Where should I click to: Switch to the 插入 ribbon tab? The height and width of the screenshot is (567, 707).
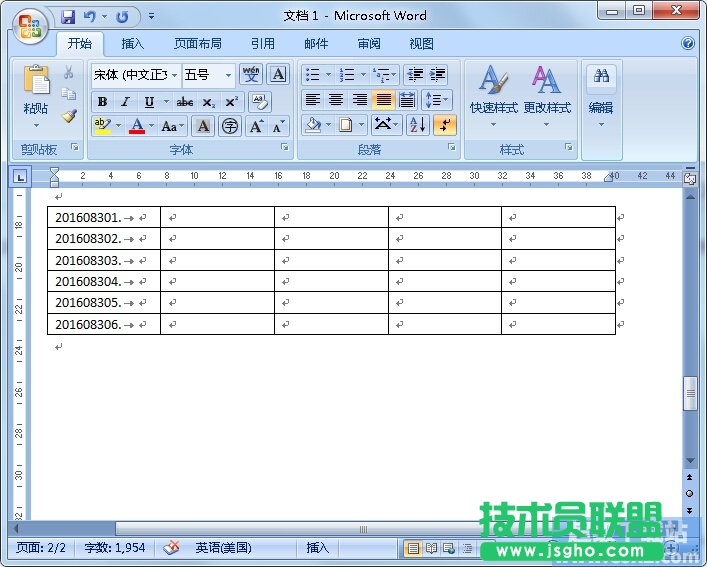pyautogui.click(x=132, y=44)
